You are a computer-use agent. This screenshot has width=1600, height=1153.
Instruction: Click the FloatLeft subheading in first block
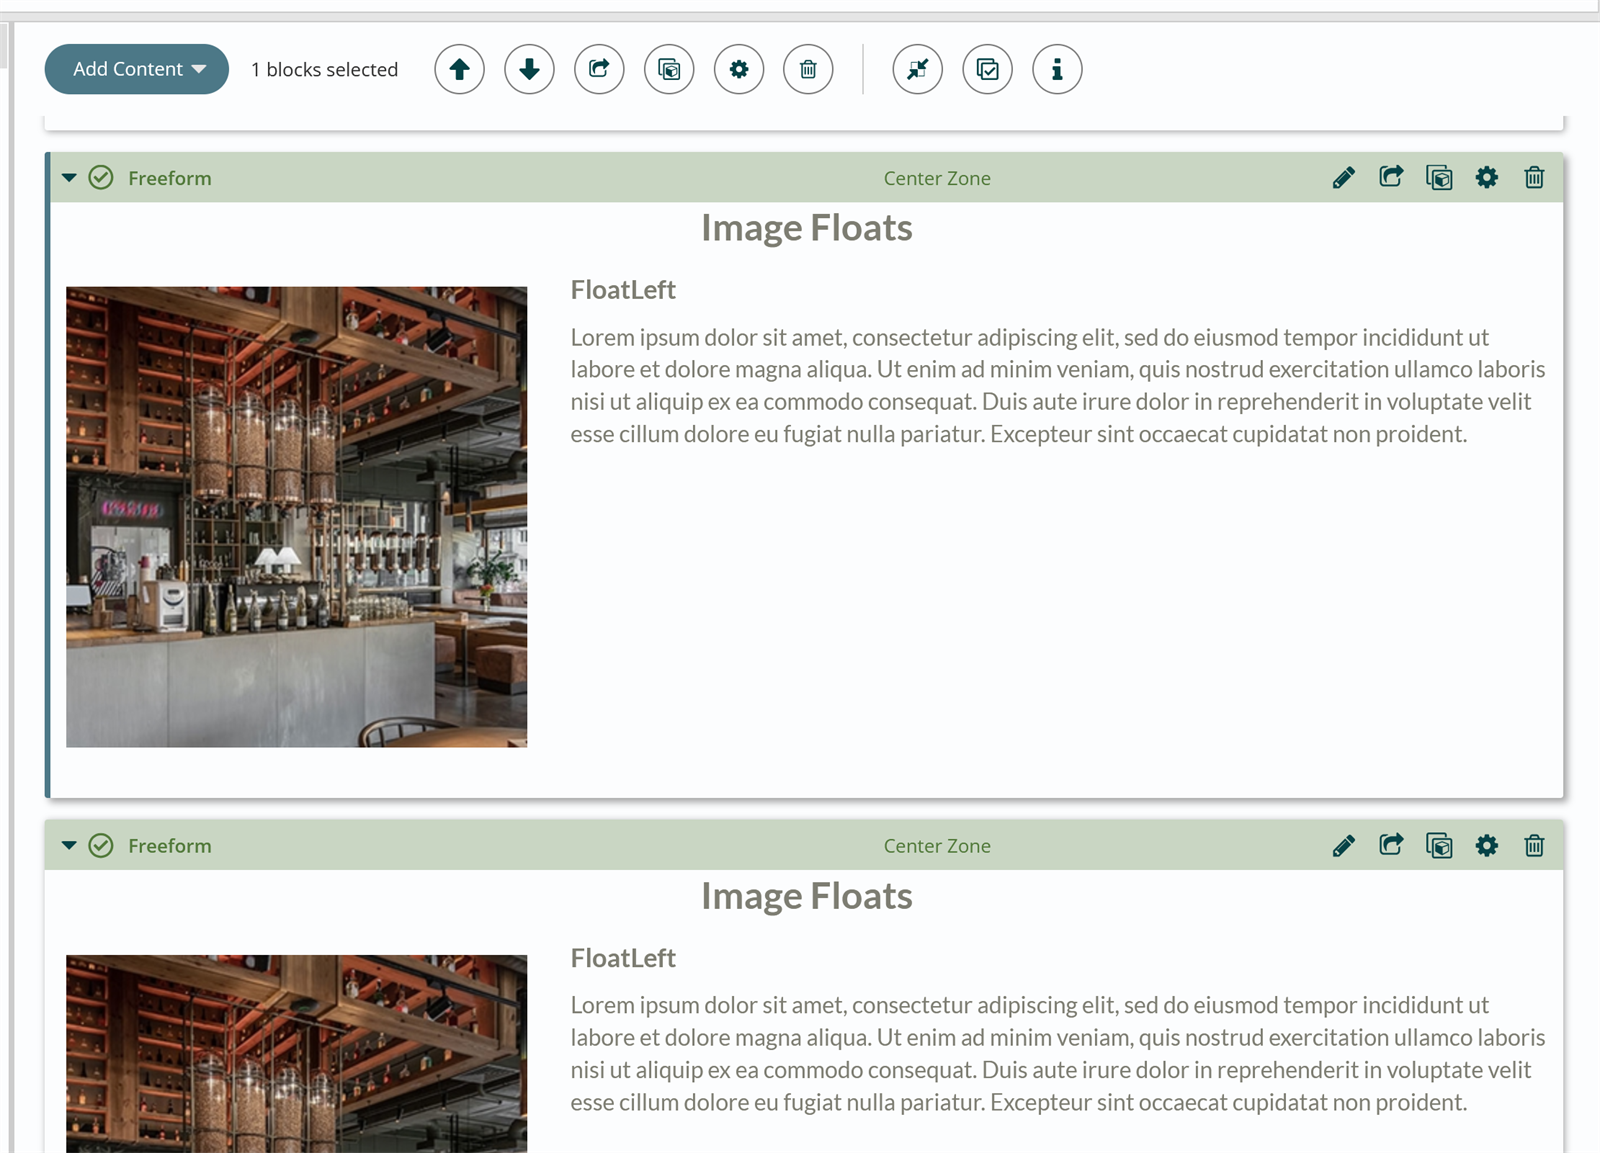coord(623,290)
